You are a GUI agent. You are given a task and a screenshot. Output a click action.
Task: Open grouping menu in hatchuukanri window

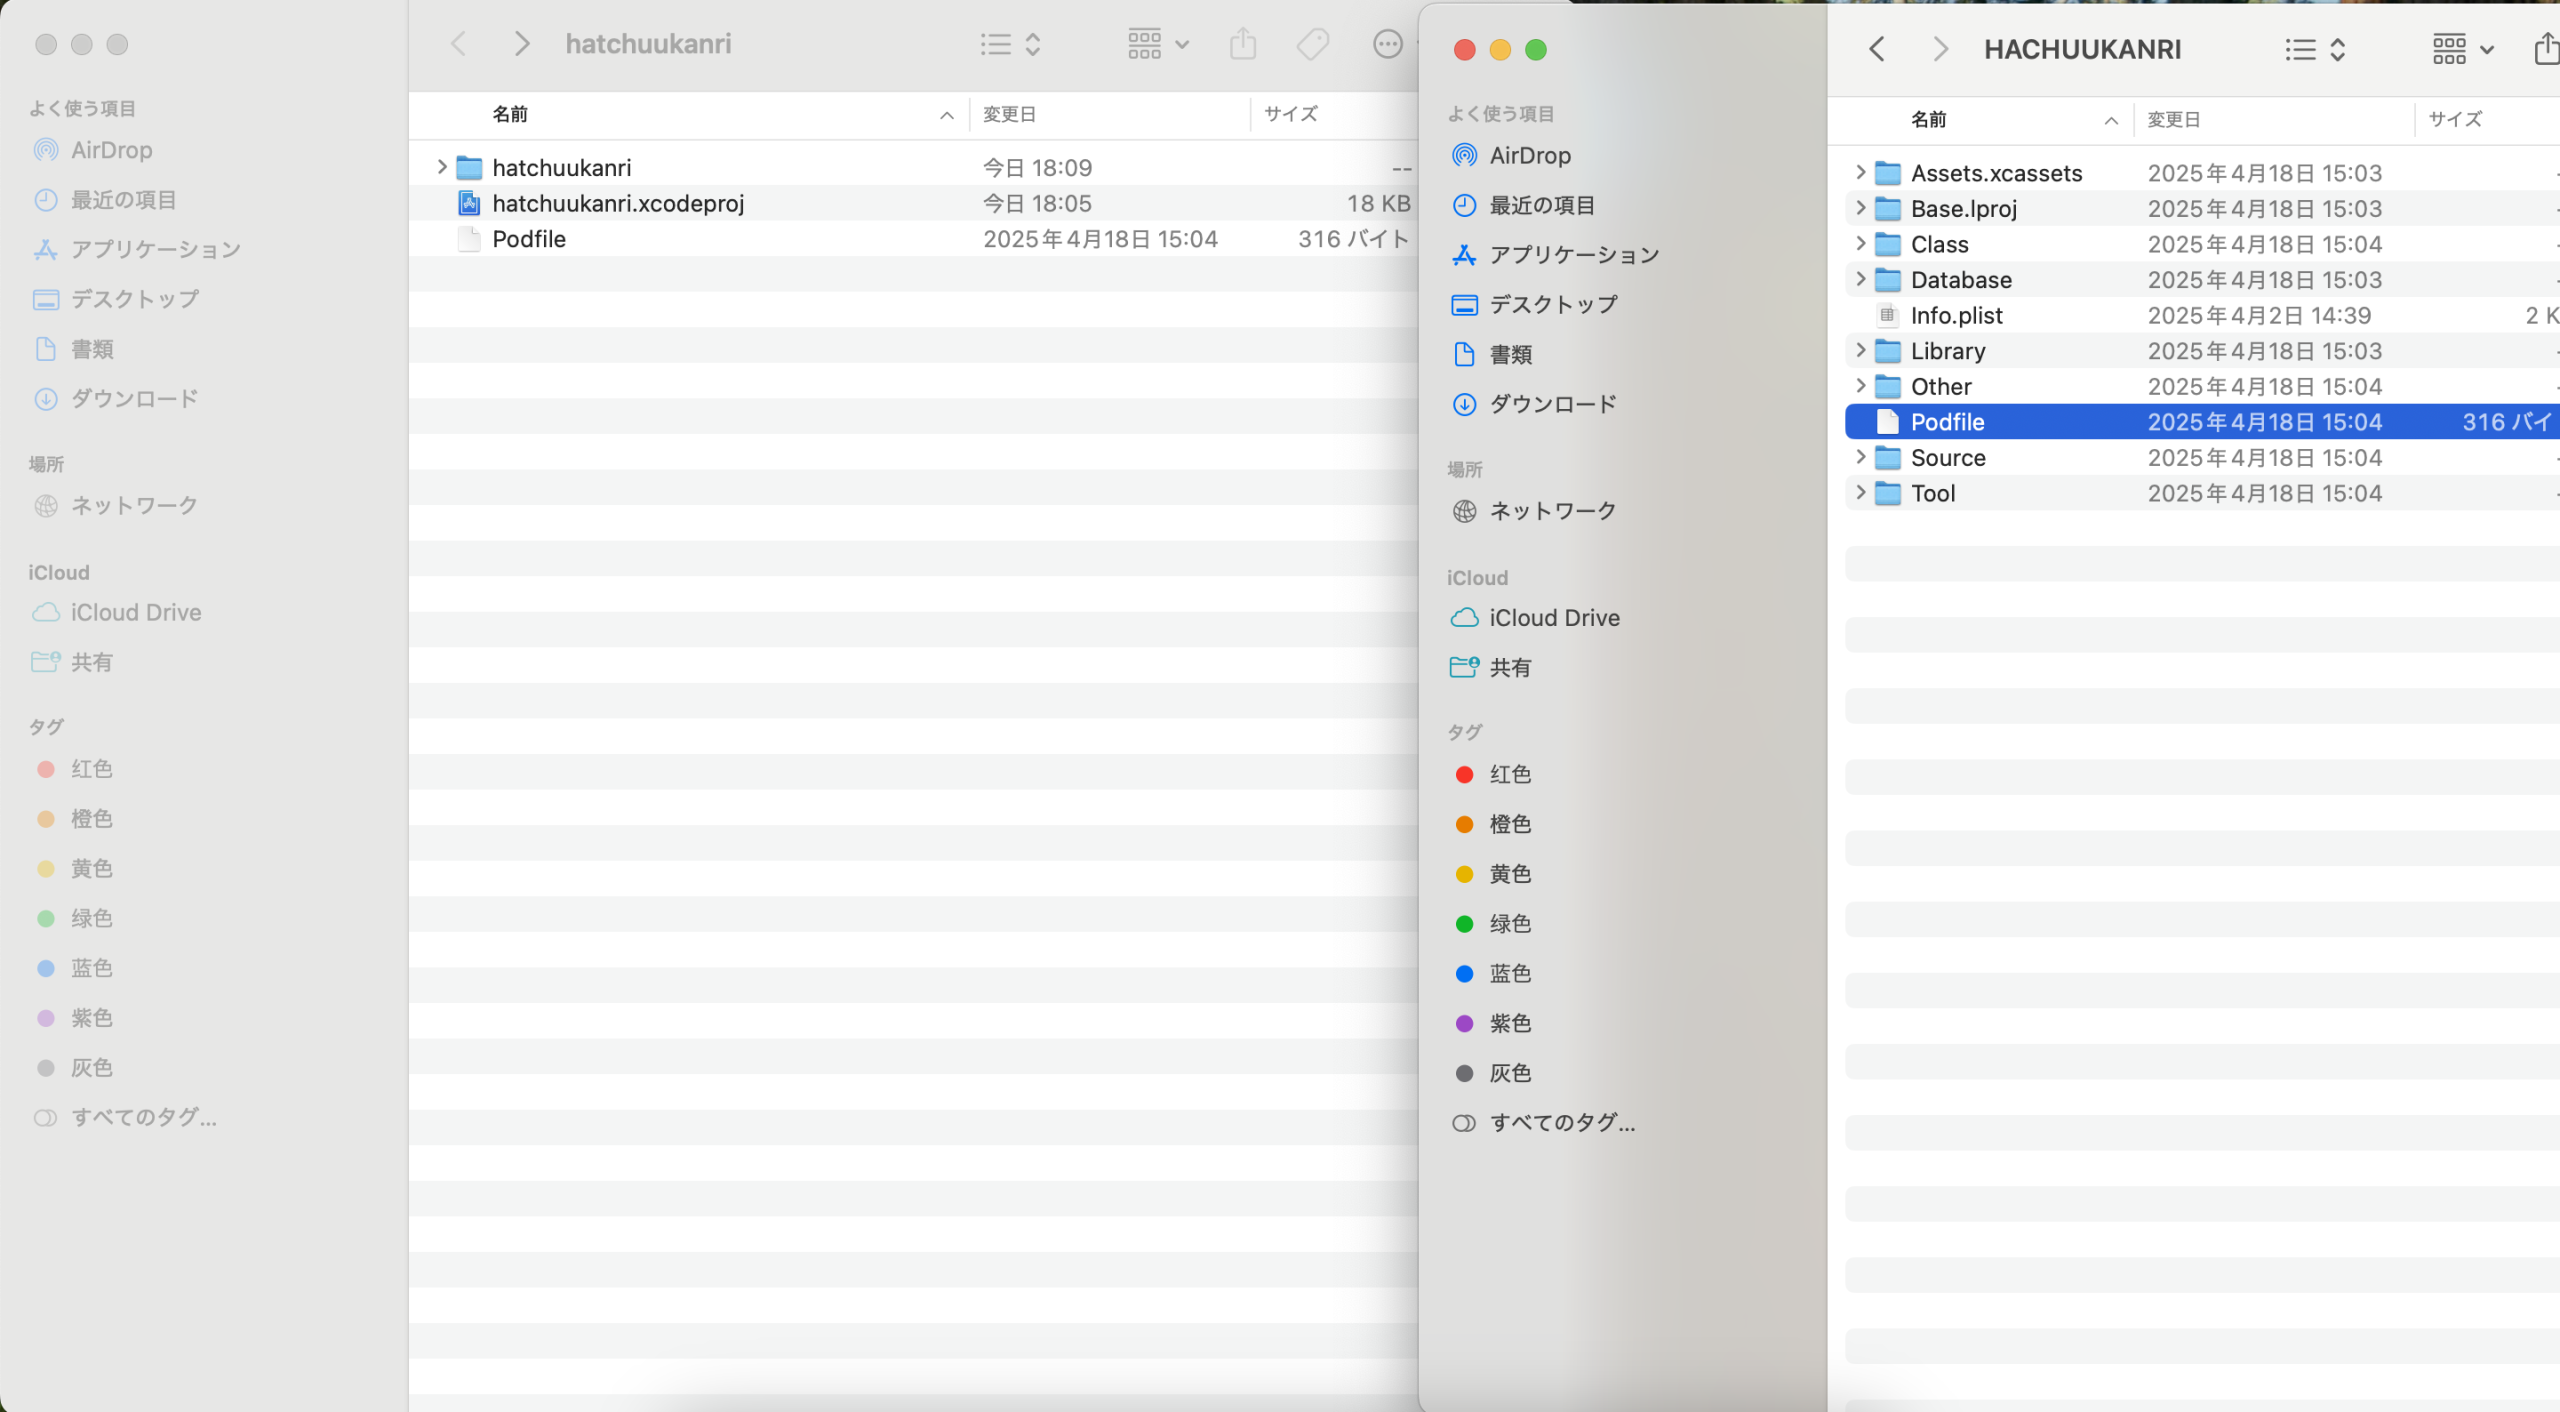[1158, 44]
